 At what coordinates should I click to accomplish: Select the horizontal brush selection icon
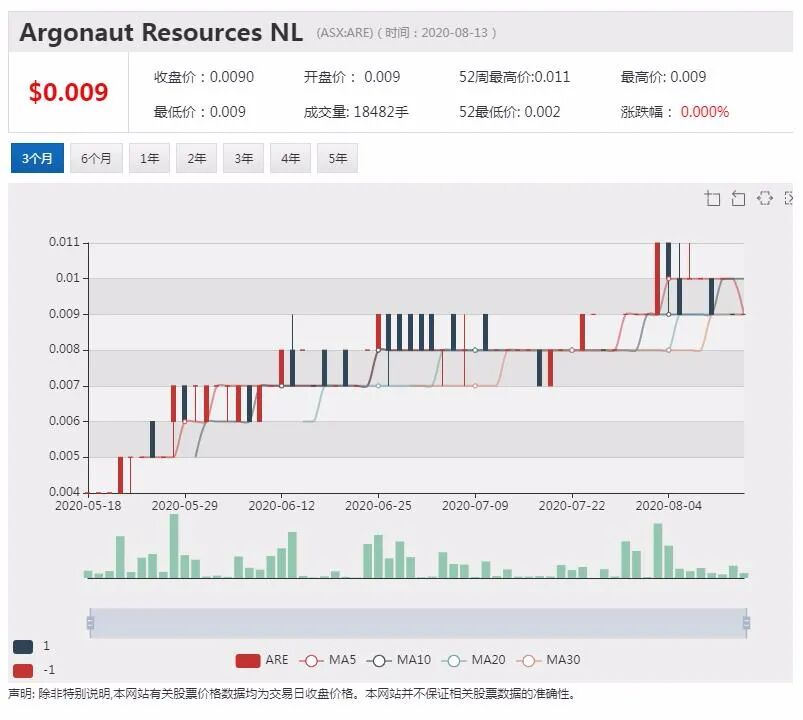[x=765, y=198]
